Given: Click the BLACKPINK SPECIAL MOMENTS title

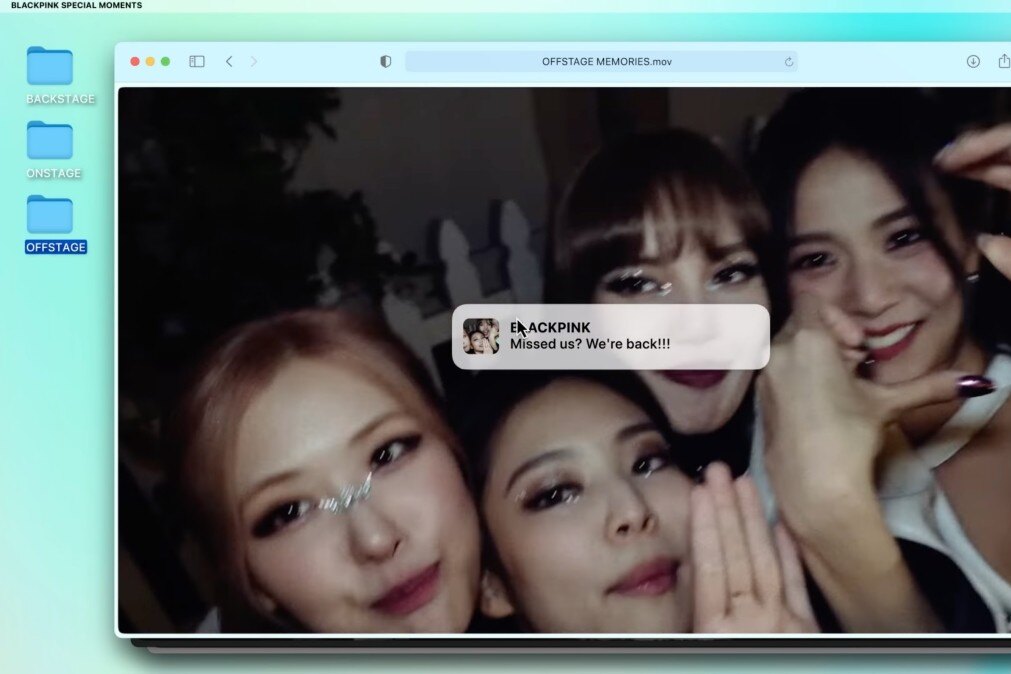Looking at the screenshot, I should 77,5.
